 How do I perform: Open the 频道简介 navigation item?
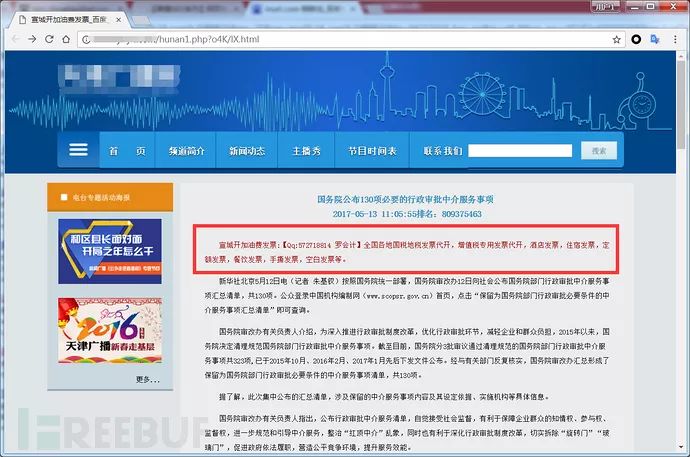click(187, 151)
